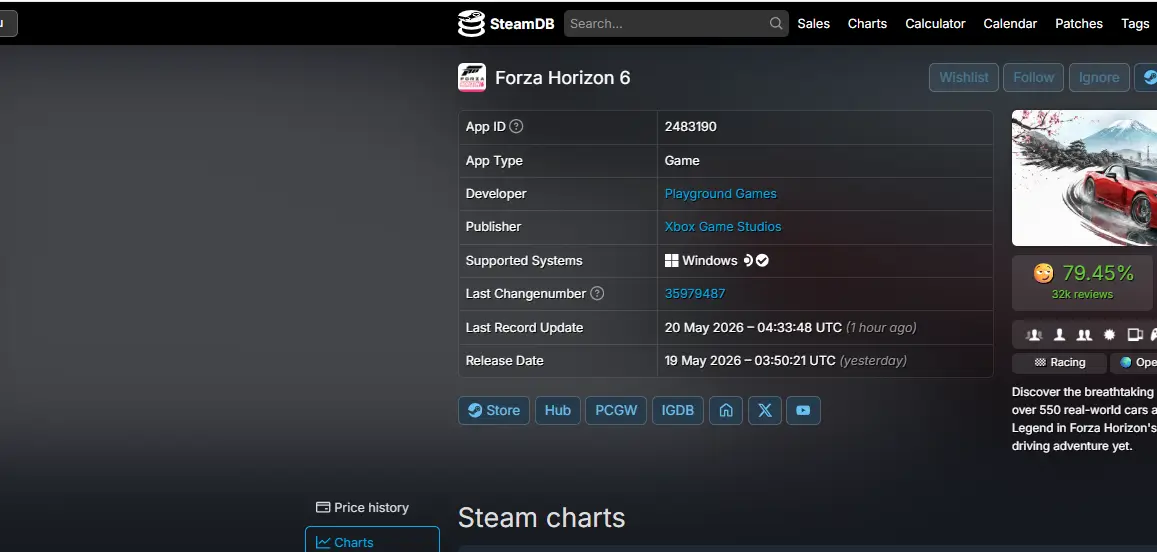Click the Steam achievements burst icon

tap(1109, 335)
